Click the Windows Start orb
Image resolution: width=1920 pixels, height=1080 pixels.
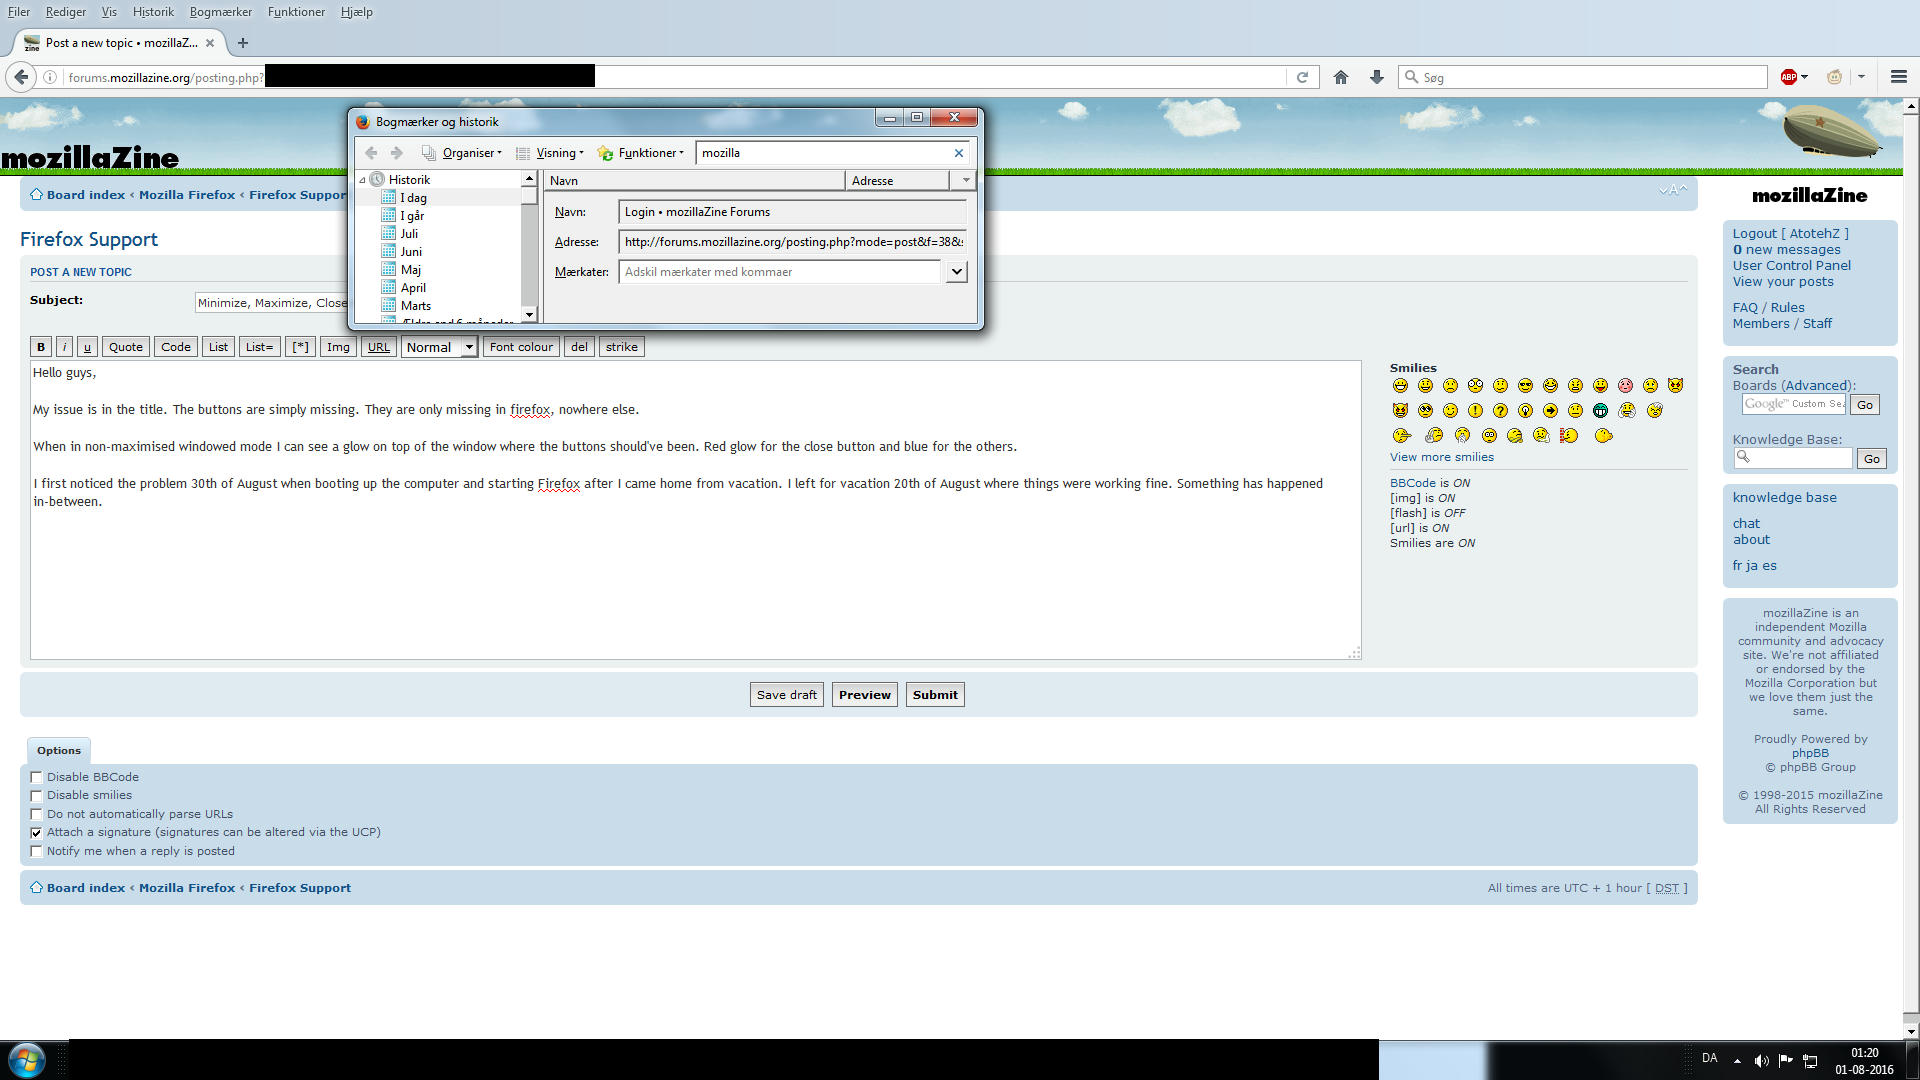click(x=26, y=1059)
